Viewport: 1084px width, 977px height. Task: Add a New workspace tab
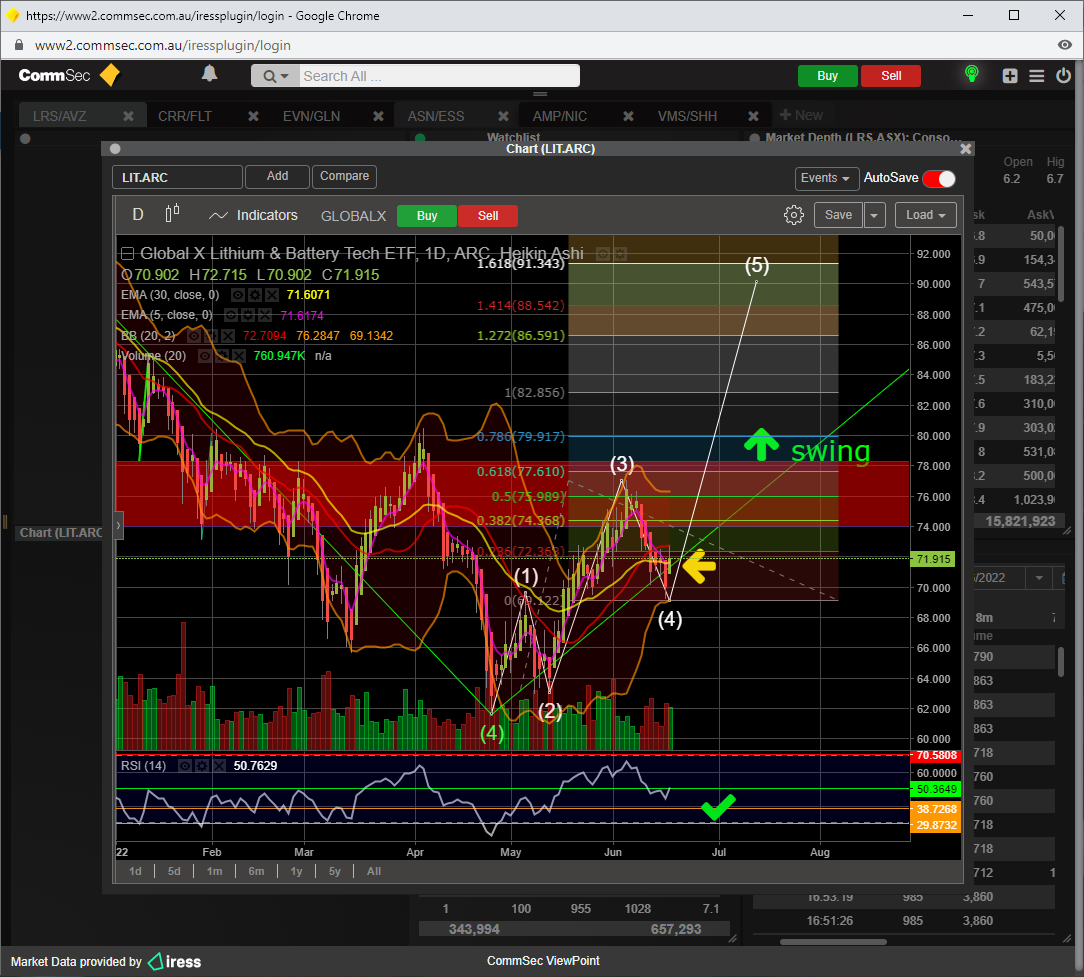point(801,115)
